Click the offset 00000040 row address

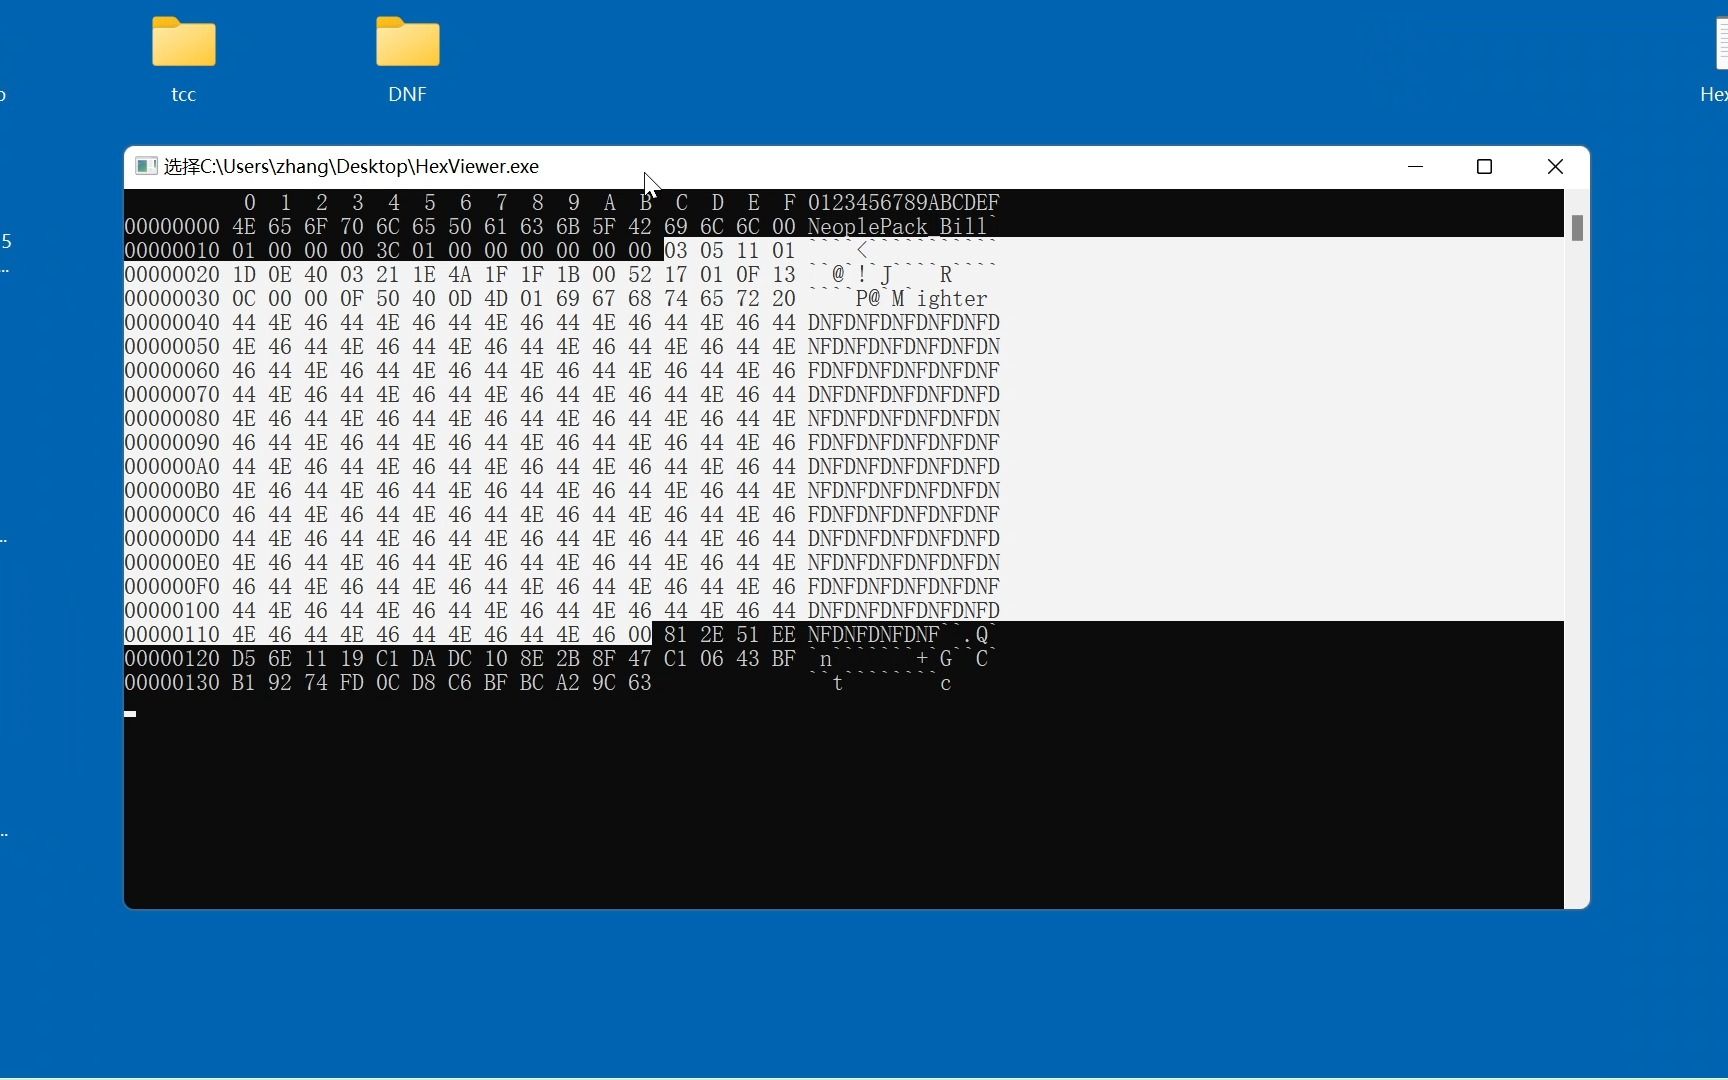(172, 323)
